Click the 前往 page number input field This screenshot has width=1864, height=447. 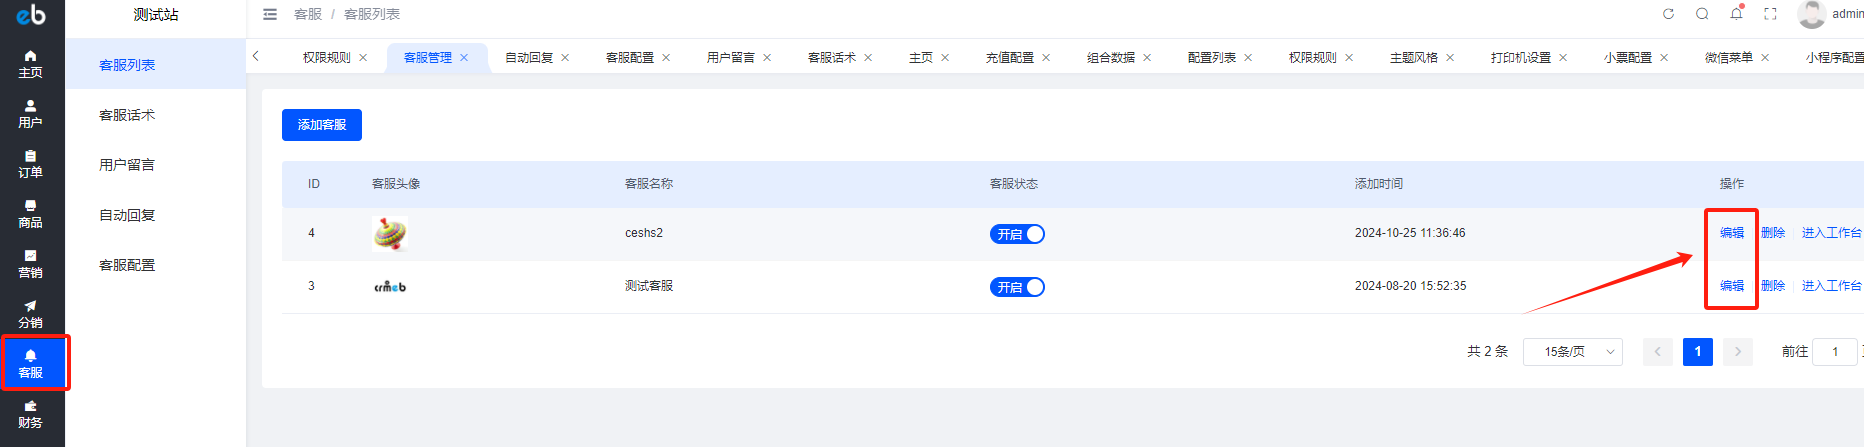[1835, 352]
